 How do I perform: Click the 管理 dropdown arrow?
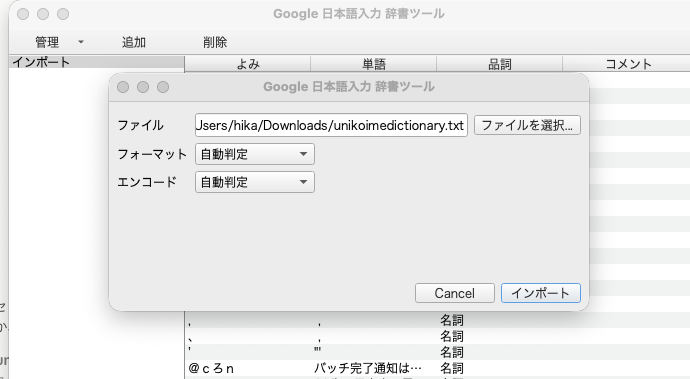[81, 42]
